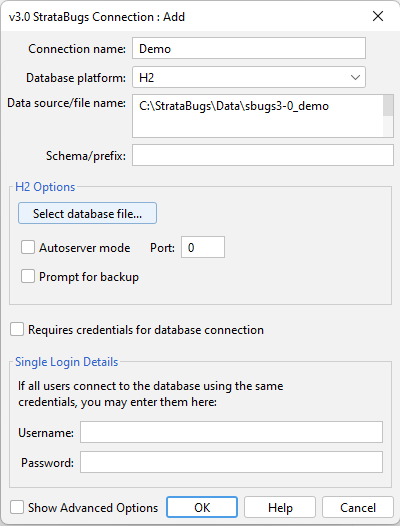Click the Single Login Details heading
The height and width of the screenshot is (526, 400).
coord(66,362)
